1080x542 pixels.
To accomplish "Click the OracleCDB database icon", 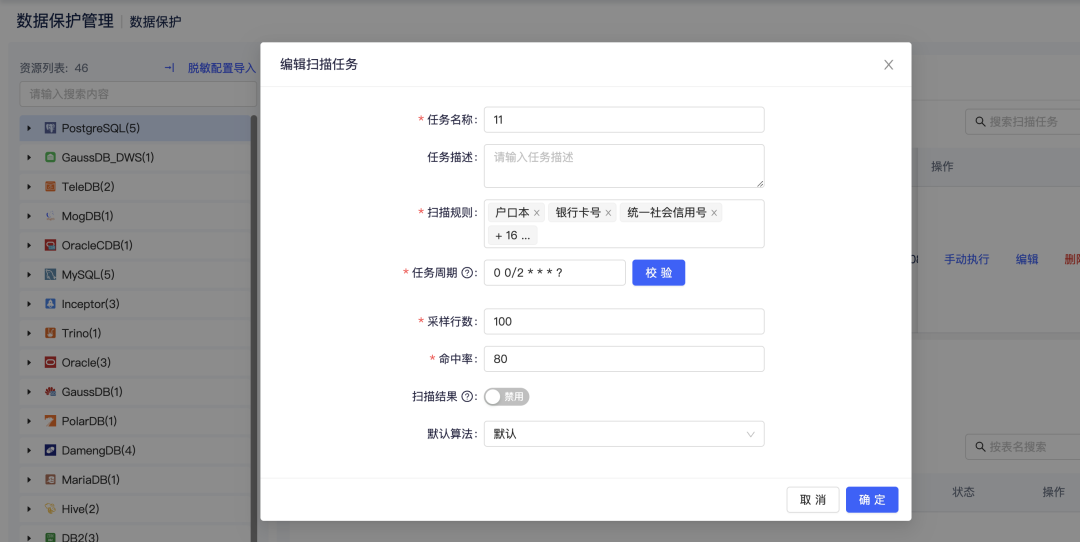I will (x=50, y=245).
